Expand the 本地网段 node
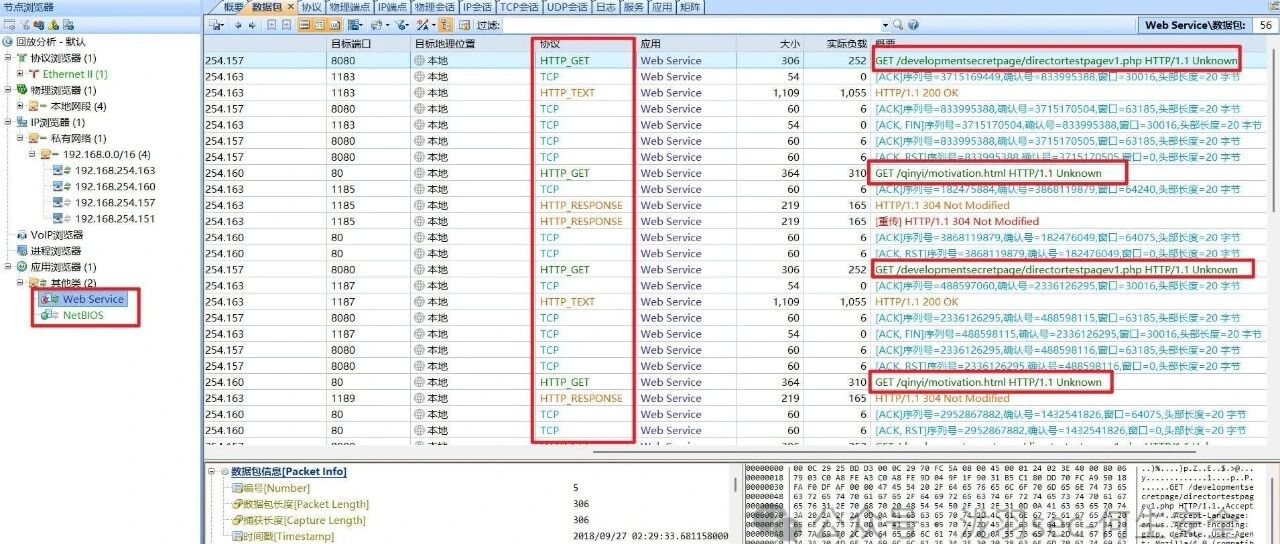The image size is (1280, 544). tap(21, 106)
